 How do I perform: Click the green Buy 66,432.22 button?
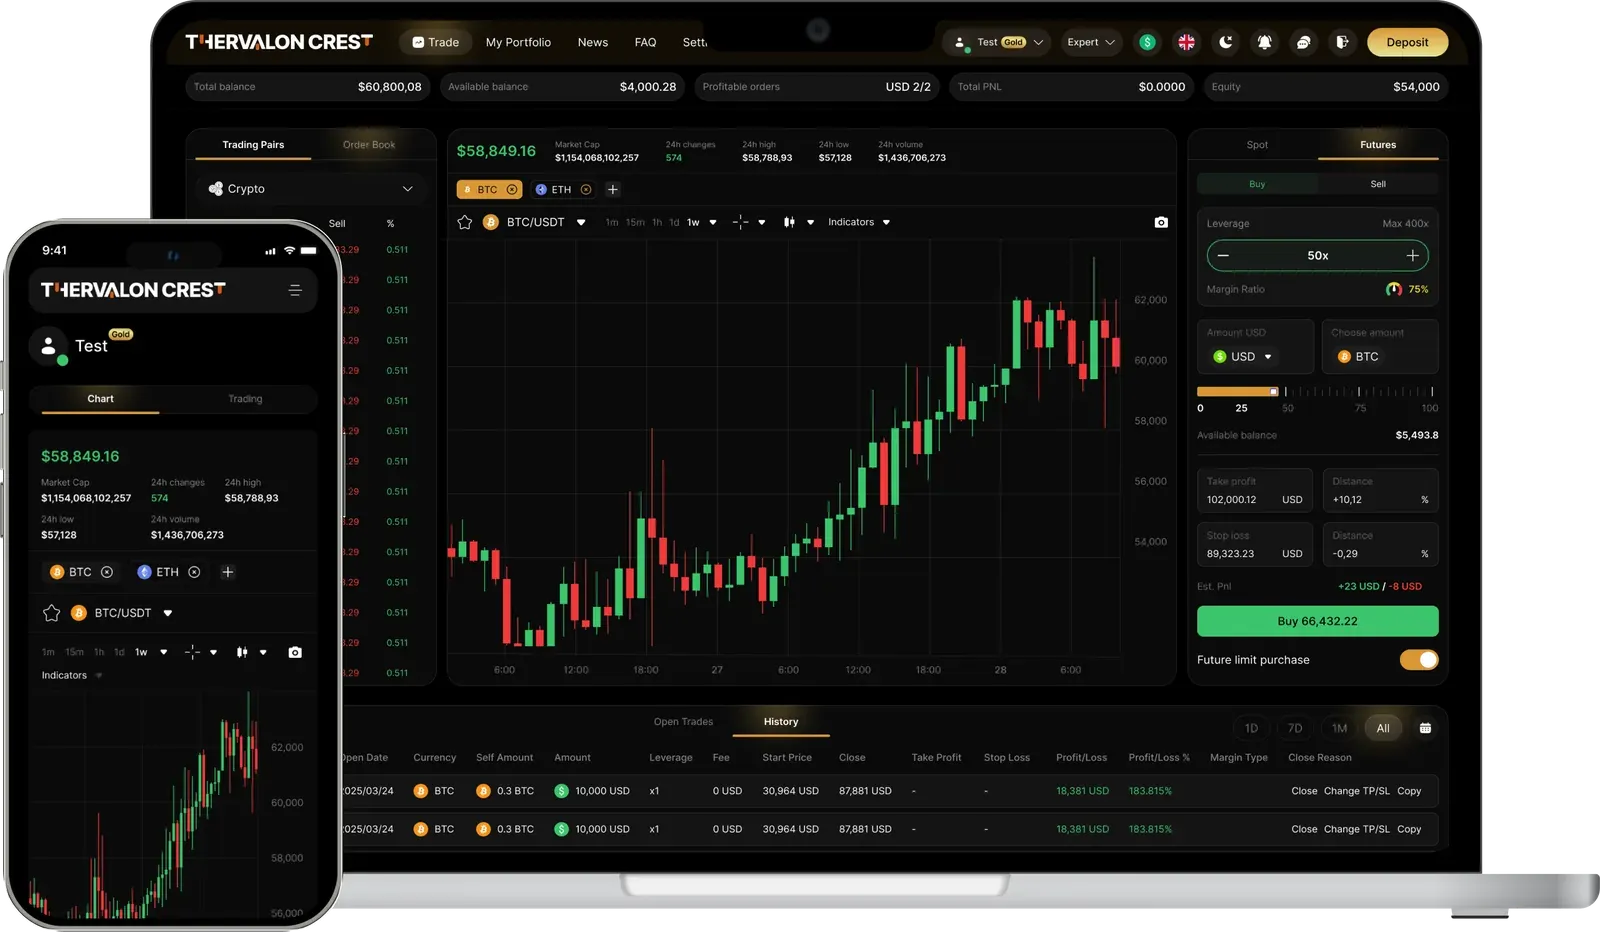click(1317, 621)
